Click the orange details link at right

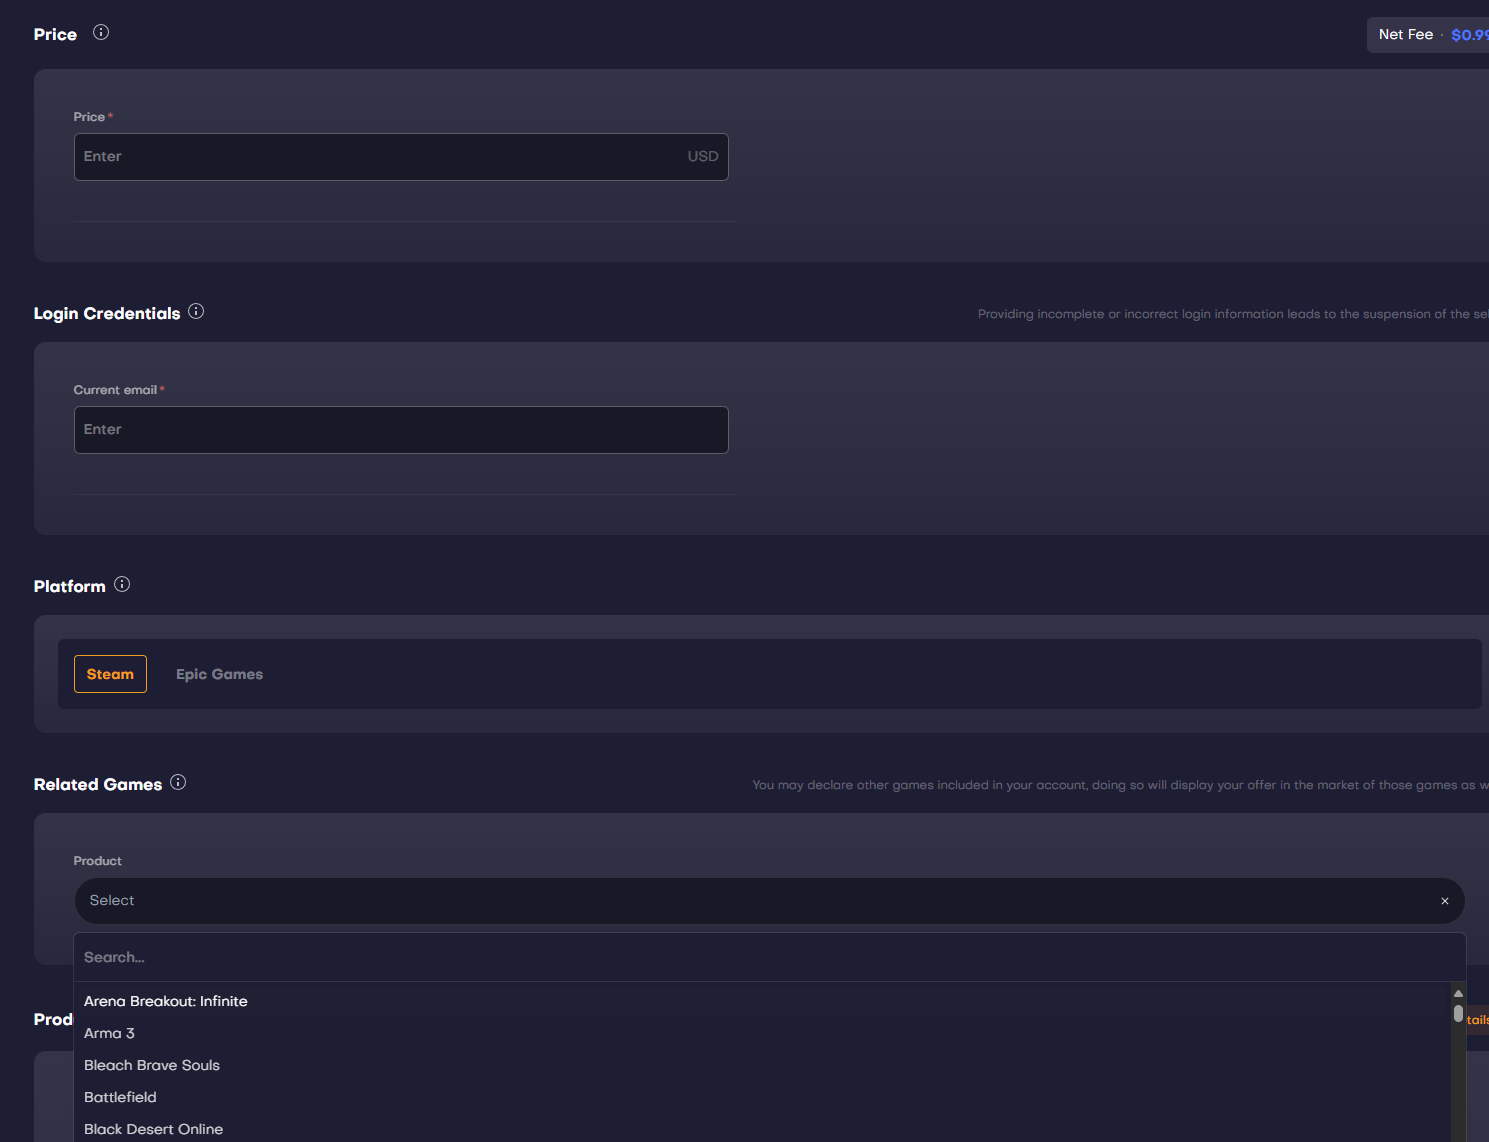pyautogui.click(x=1477, y=1020)
